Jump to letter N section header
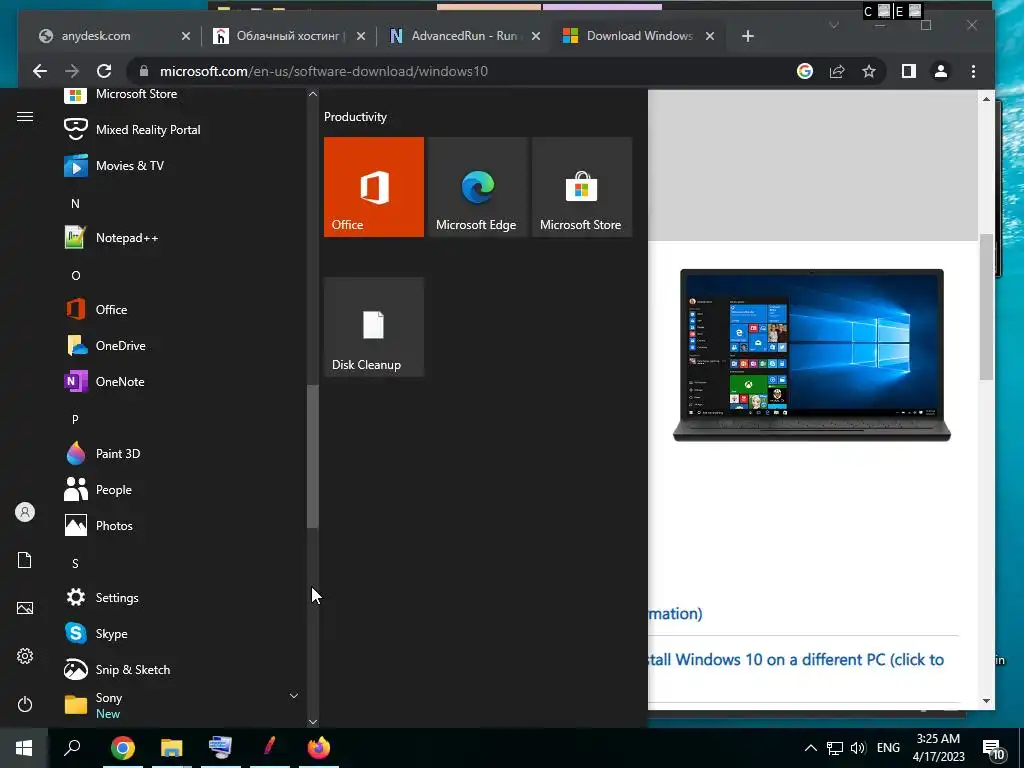This screenshot has height=768, width=1024. (x=76, y=204)
